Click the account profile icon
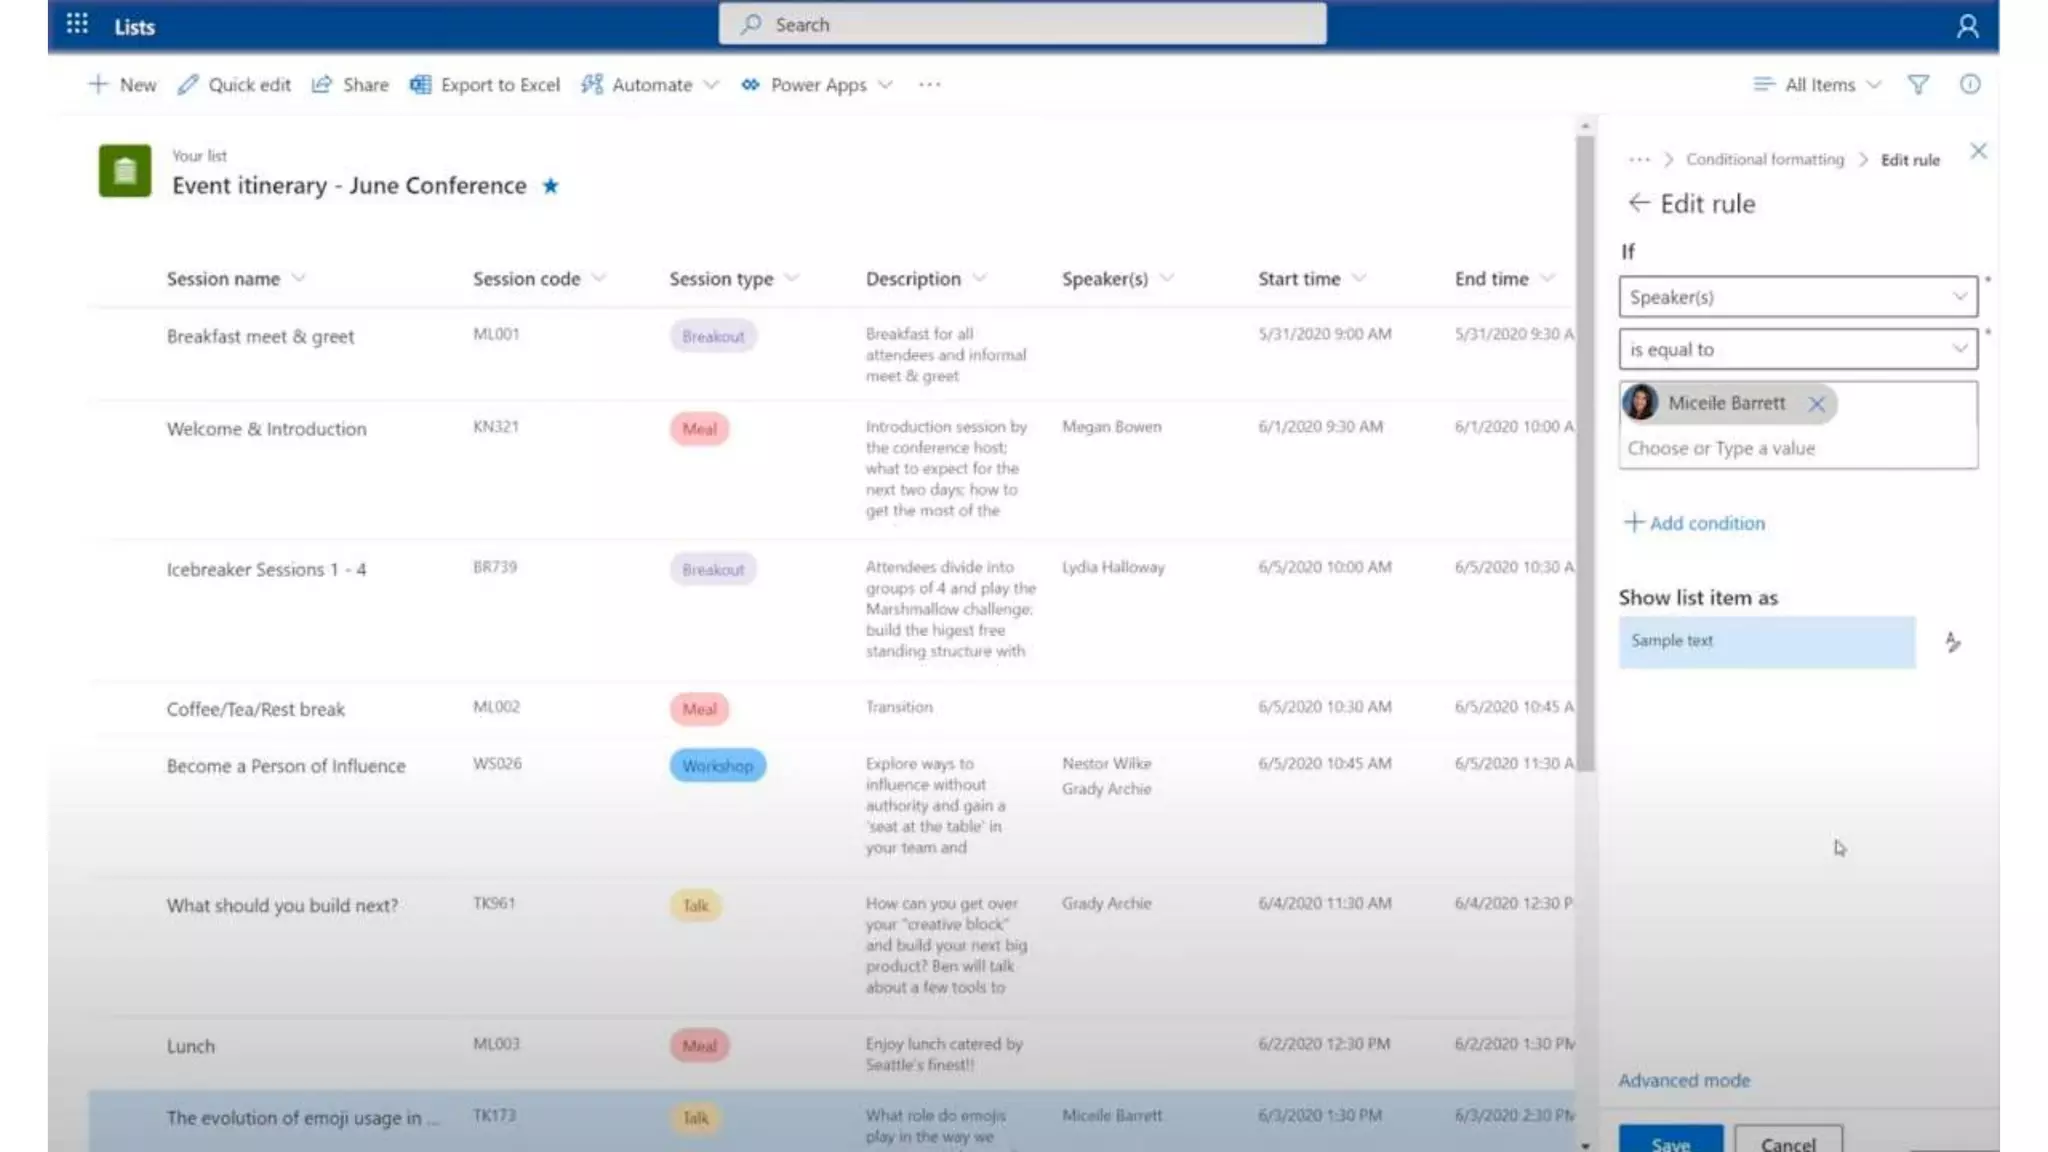 pos(1967,26)
